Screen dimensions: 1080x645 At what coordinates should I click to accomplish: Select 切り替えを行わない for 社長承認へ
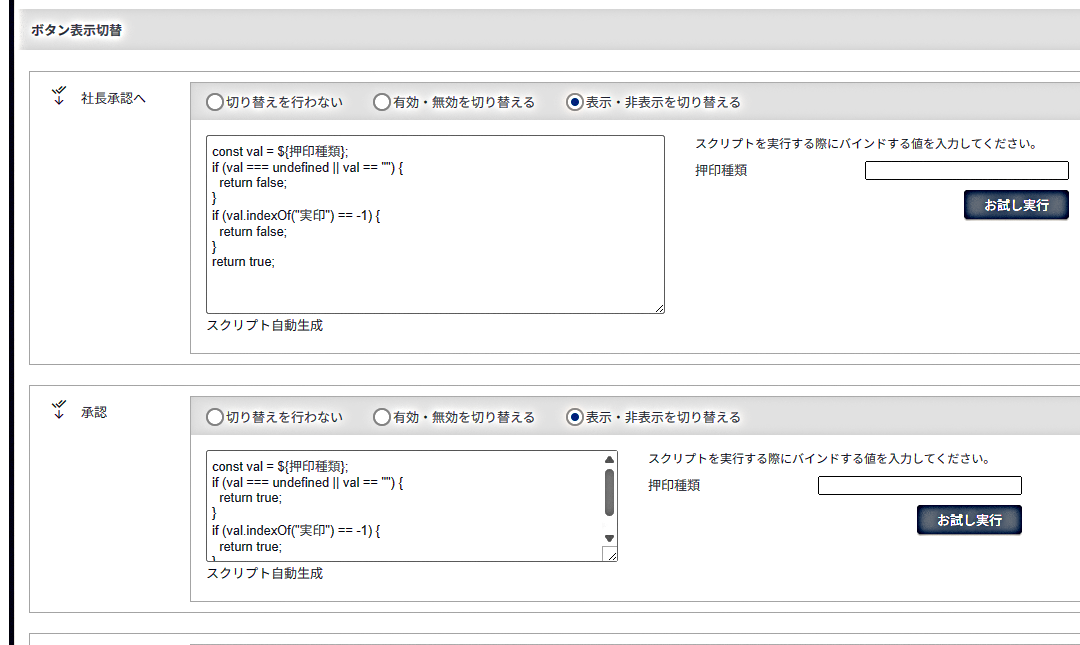(x=215, y=102)
